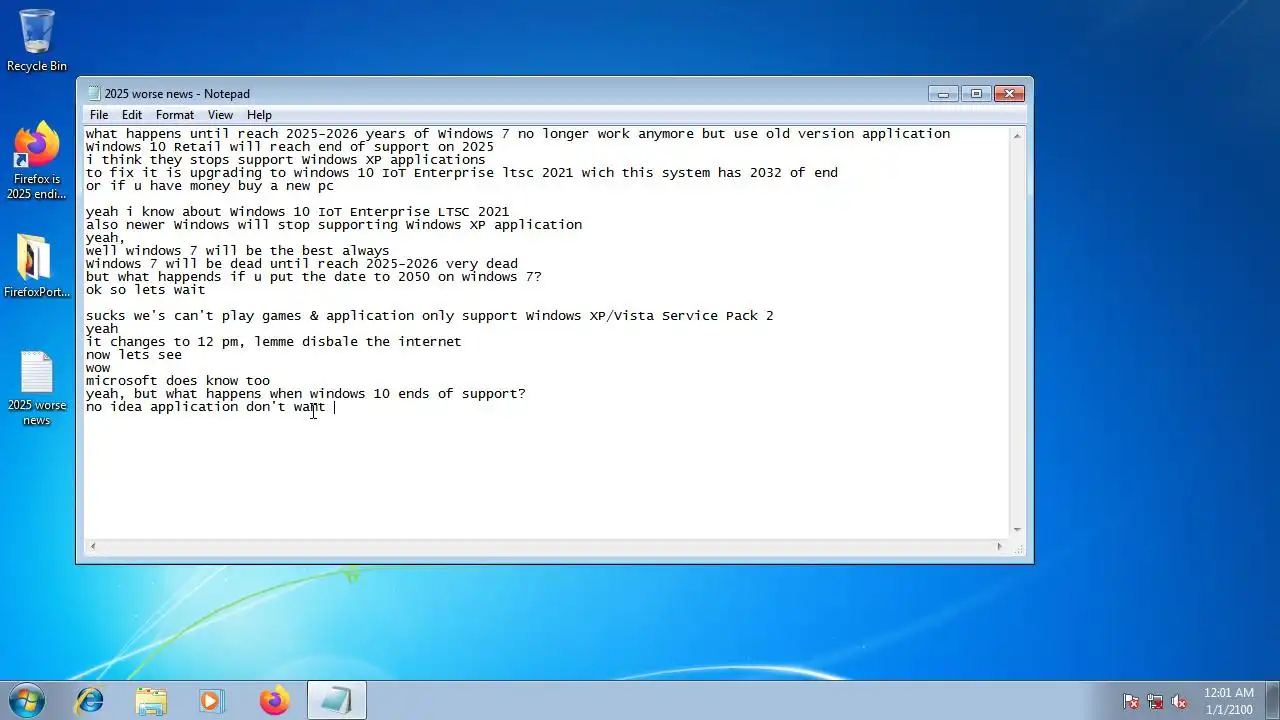The image size is (1280, 720).
Task: Open Windows Explorer from taskbar
Action: [x=151, y=700]
